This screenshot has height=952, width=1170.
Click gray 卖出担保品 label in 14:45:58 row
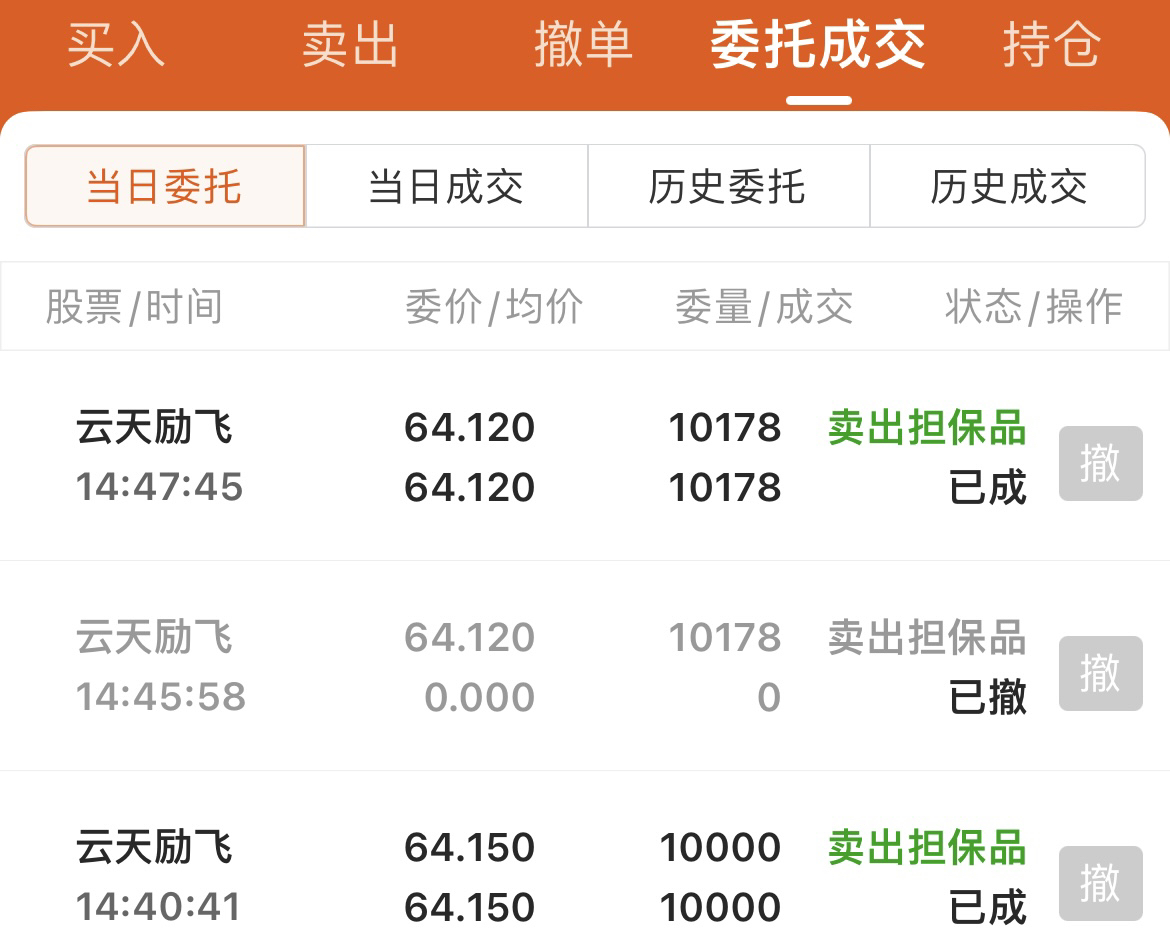point(927,637)
